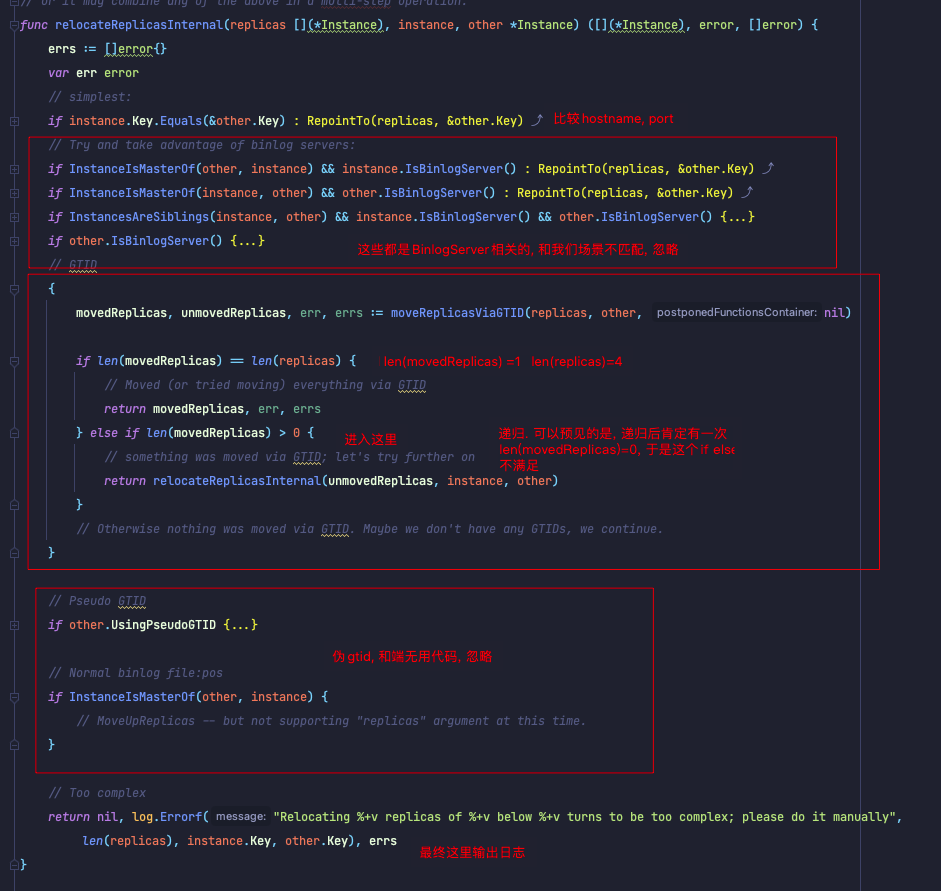941x891 pixels.
Task: Click the 'errs := []error{}' declaration
Action: [x=107, y=49]
